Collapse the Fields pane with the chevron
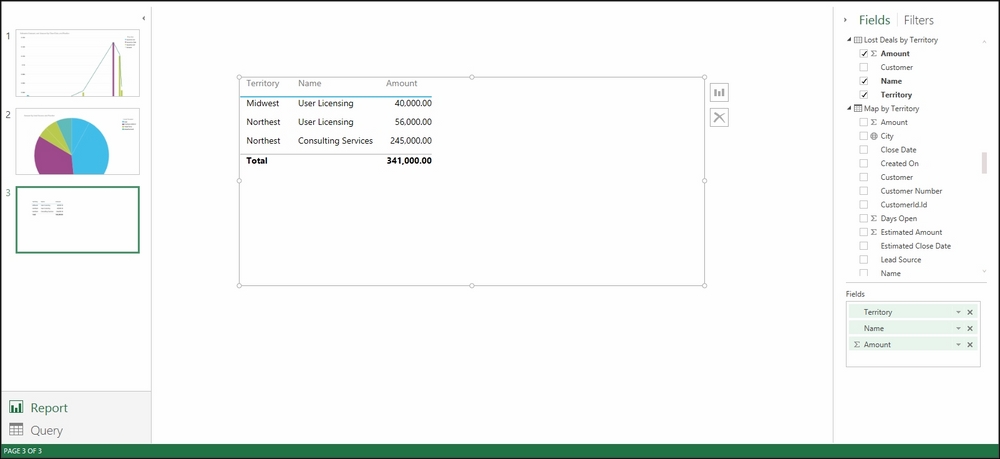 [845, 20]
